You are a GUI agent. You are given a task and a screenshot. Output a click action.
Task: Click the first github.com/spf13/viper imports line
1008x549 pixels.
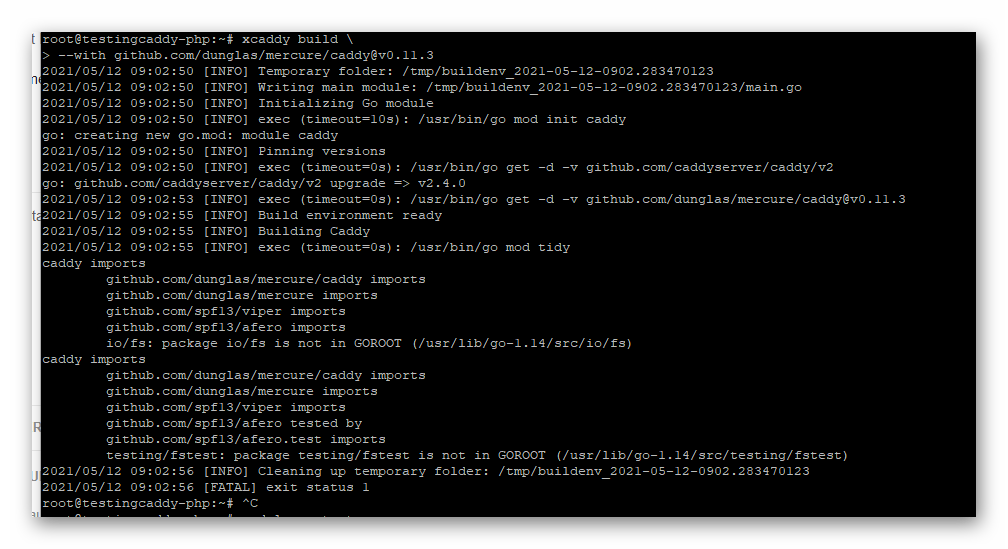[226, 311]
